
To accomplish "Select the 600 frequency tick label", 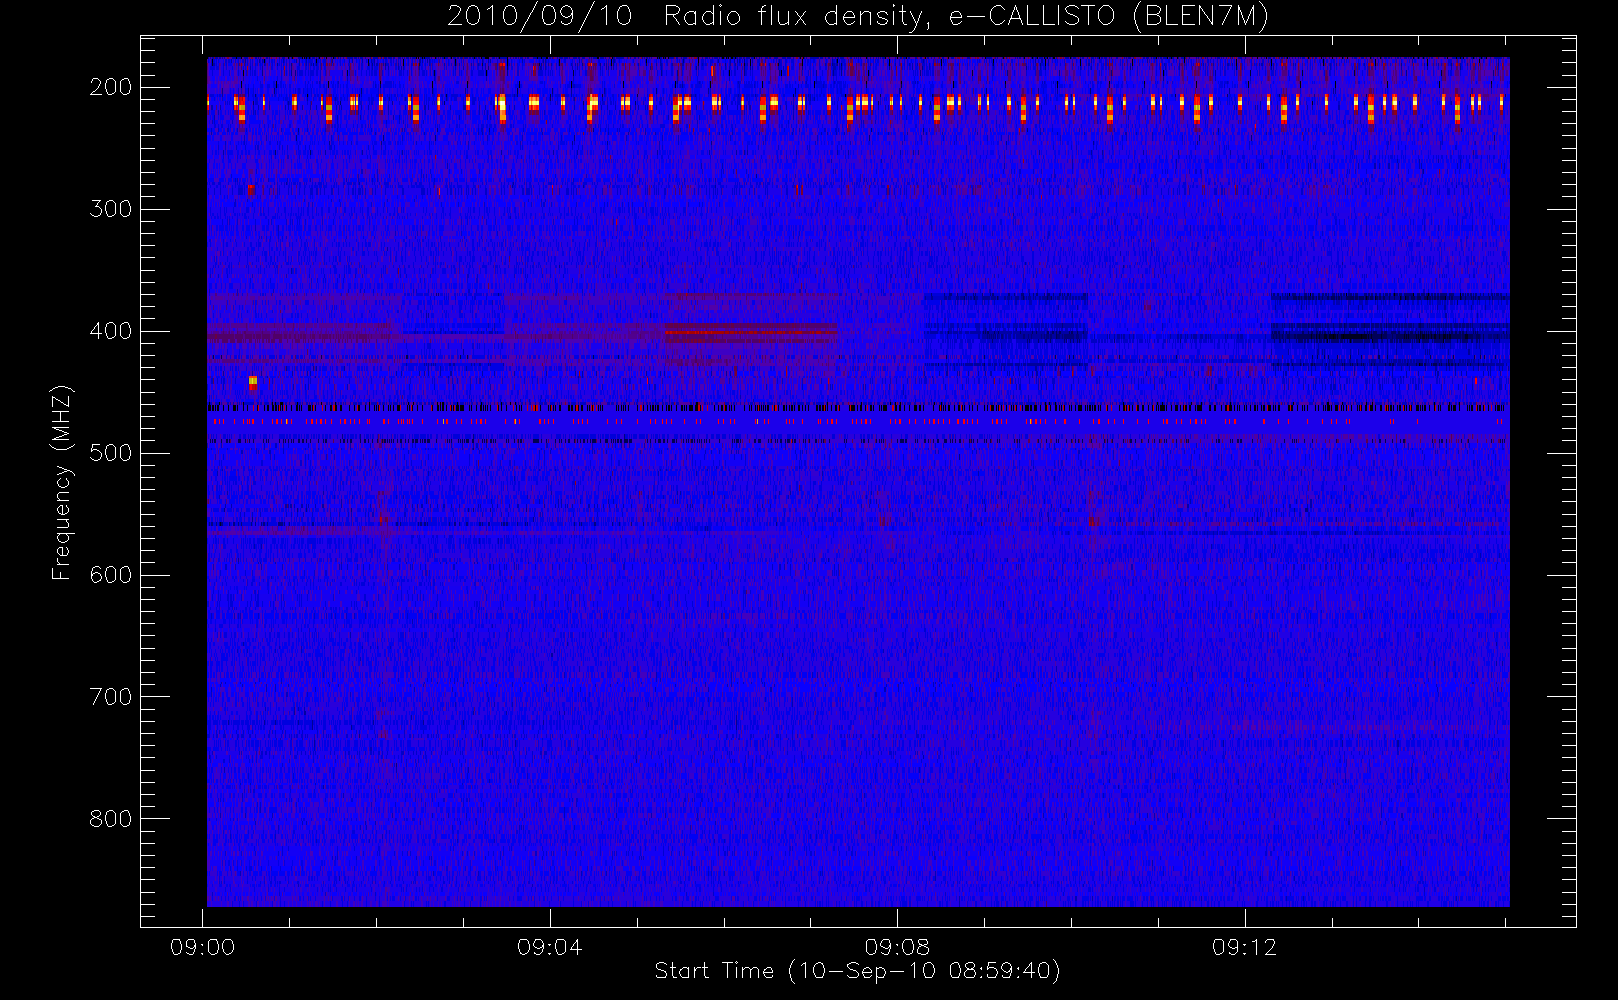I will [x=111, y=575].
